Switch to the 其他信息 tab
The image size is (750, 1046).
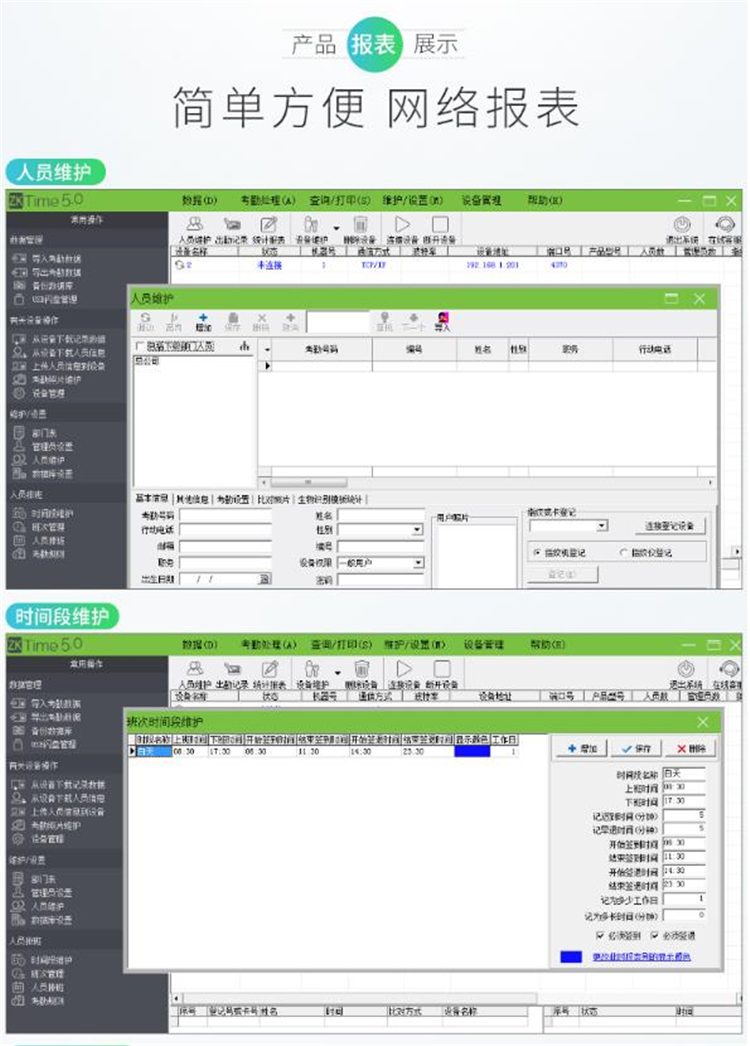(192, 498)
